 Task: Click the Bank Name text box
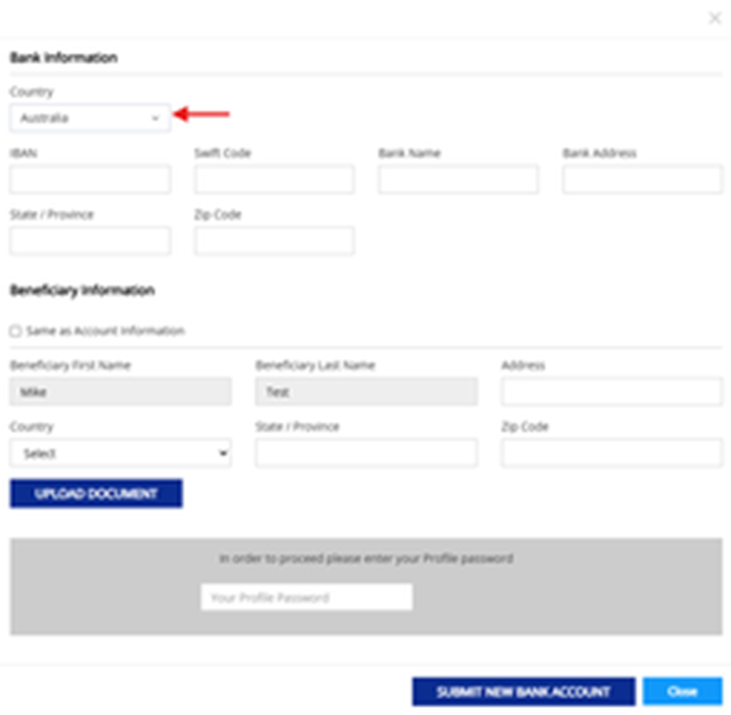(458, 180)
